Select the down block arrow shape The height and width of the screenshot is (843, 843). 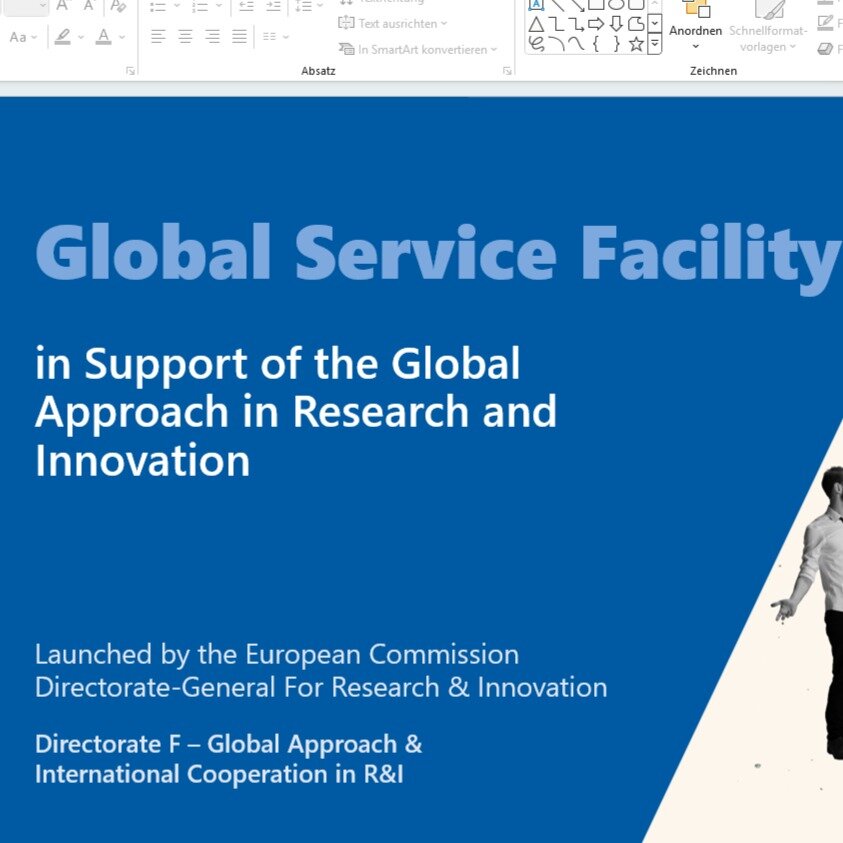616,24
